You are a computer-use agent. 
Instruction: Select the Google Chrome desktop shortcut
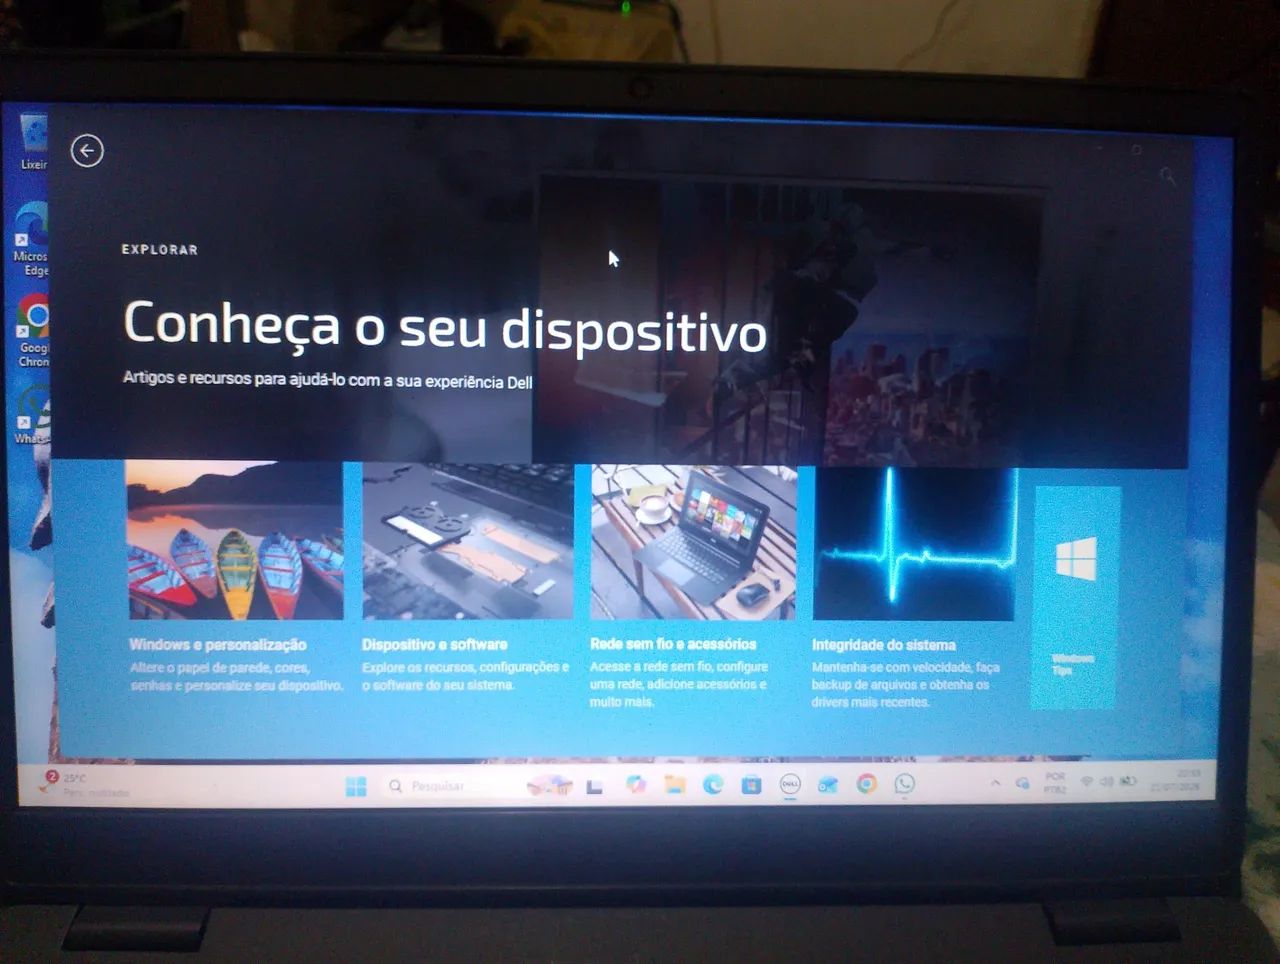click(x=33, y=331)
